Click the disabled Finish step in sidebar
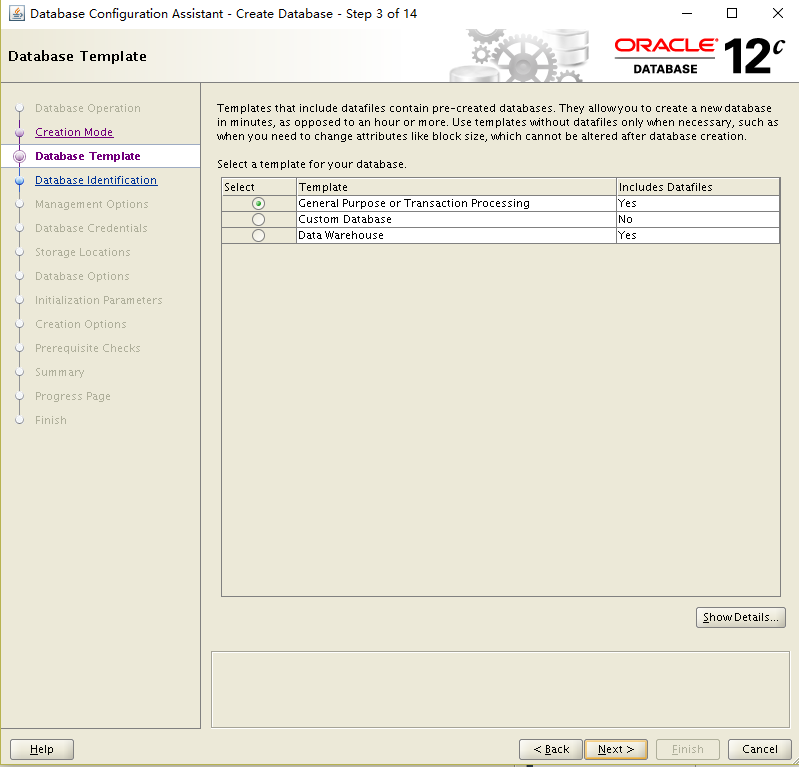Image resolution: width=799 pixels, height=767 pixels. pos(50,419)
